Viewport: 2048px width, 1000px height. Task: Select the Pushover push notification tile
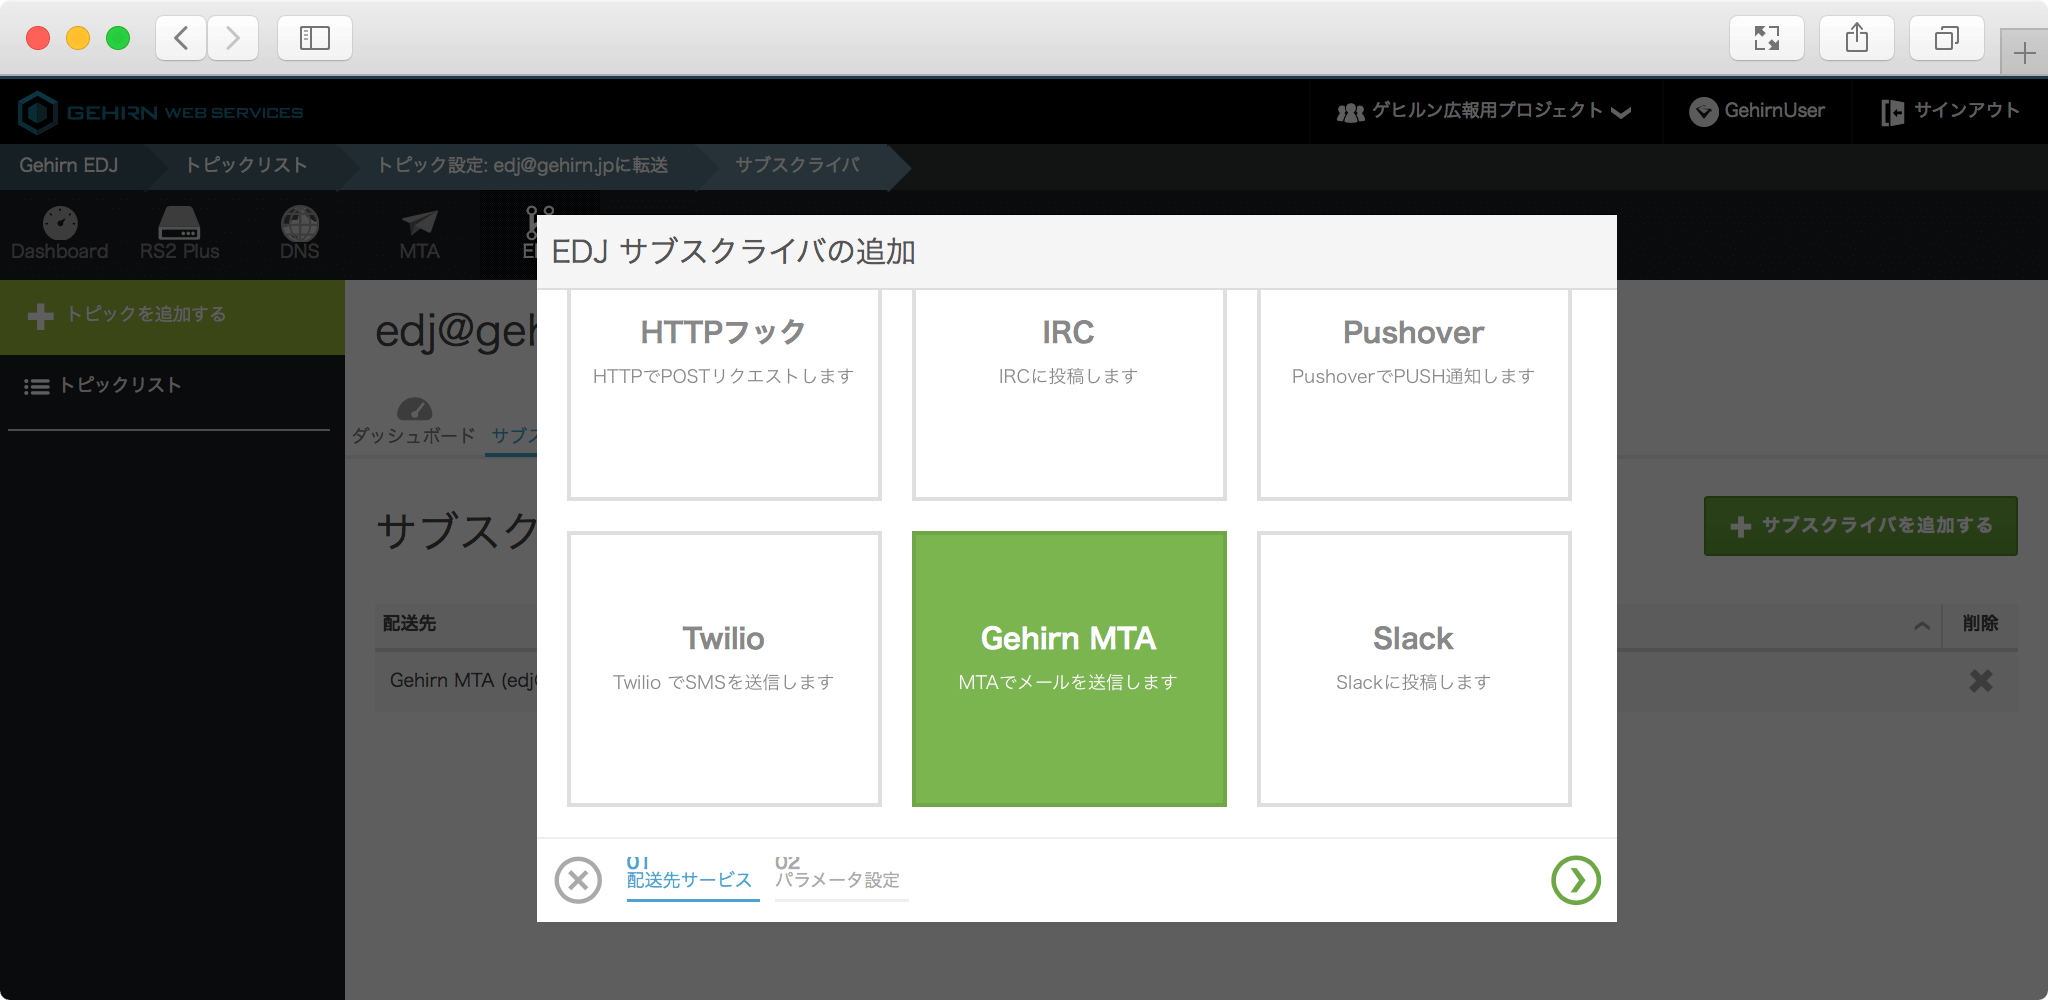pyautogui.click(x=1413, y=394)
